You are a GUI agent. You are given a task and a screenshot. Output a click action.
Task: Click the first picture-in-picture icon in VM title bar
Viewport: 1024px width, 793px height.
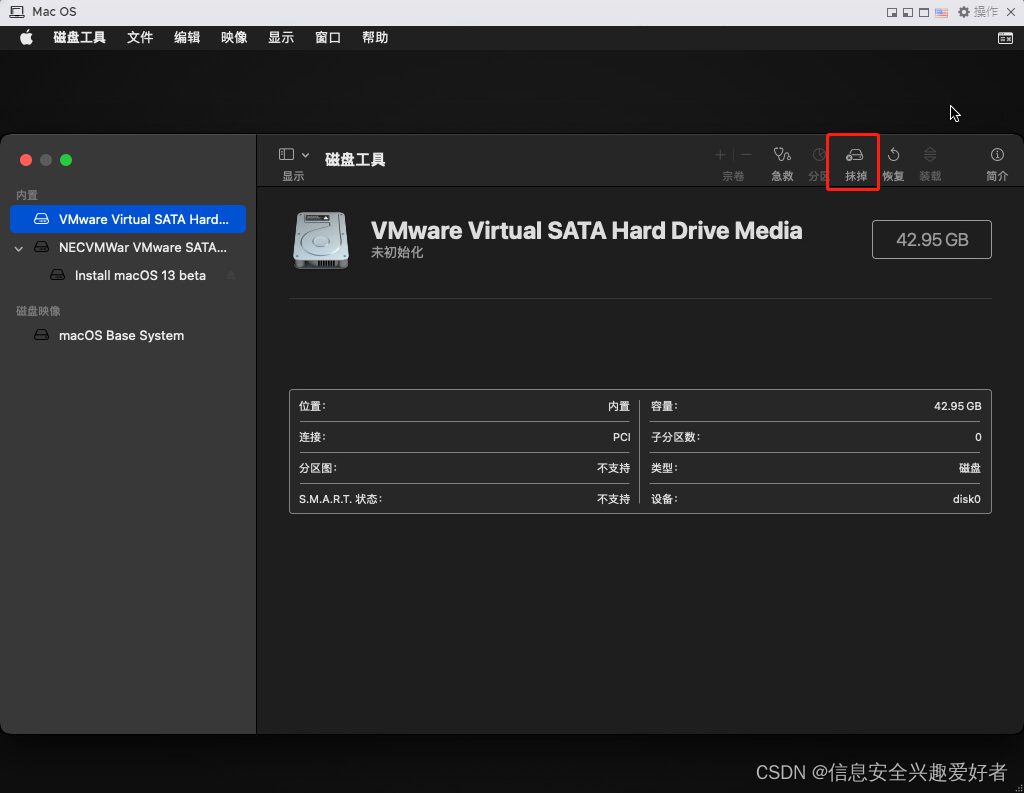point(892,12)
